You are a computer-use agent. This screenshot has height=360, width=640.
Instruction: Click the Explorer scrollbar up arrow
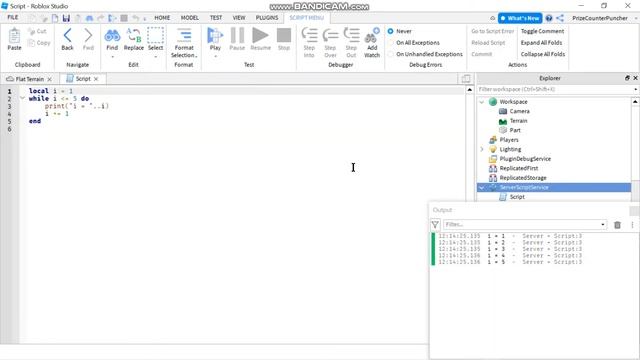(635, 102)
